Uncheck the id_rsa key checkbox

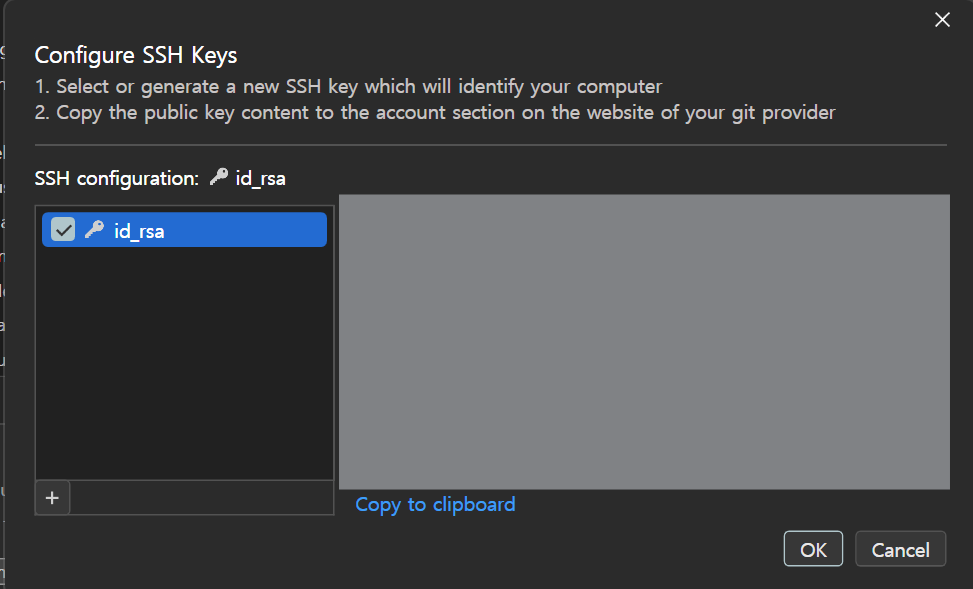63,230
